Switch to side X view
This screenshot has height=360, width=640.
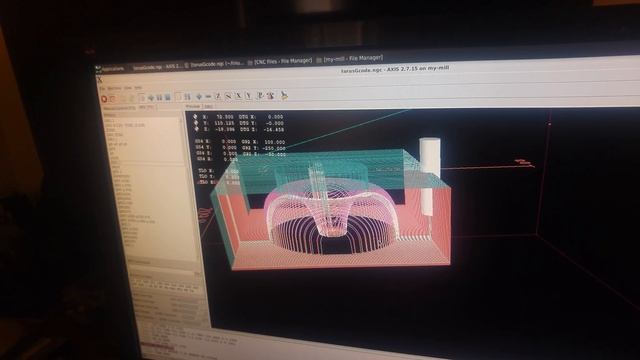tap(238, 96)
